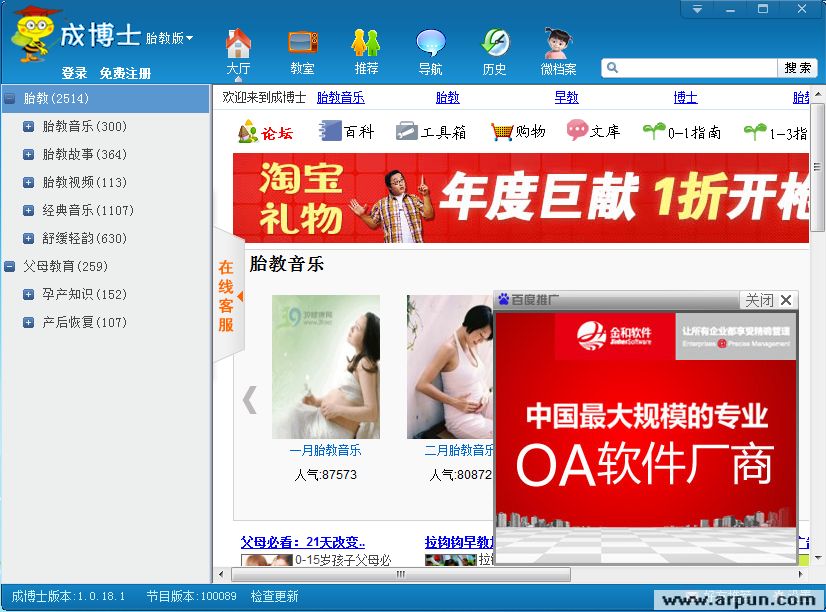Click the horizontal scrollbar right arrow
Screen dimensions: 826x612
point(801,574)
